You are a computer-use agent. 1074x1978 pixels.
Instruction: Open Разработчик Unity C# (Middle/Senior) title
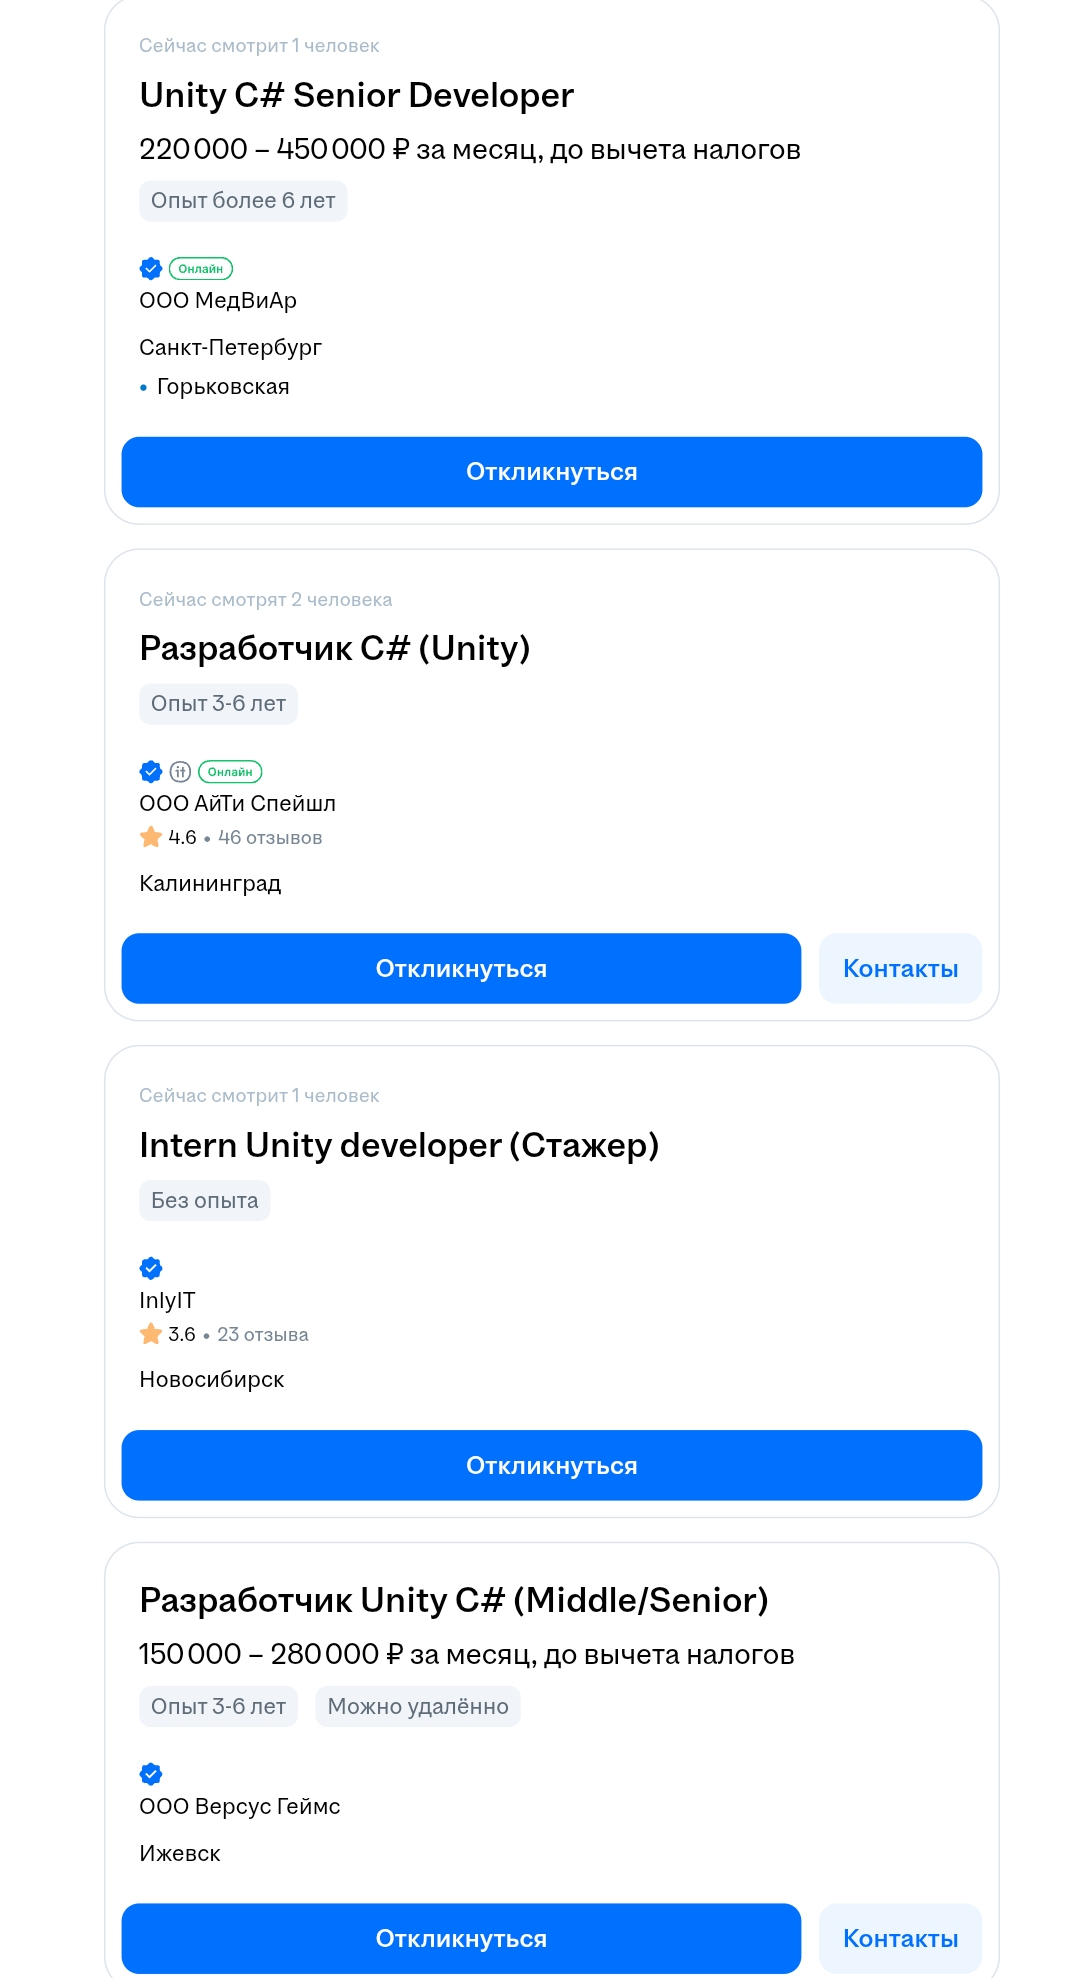point(454,1600)
